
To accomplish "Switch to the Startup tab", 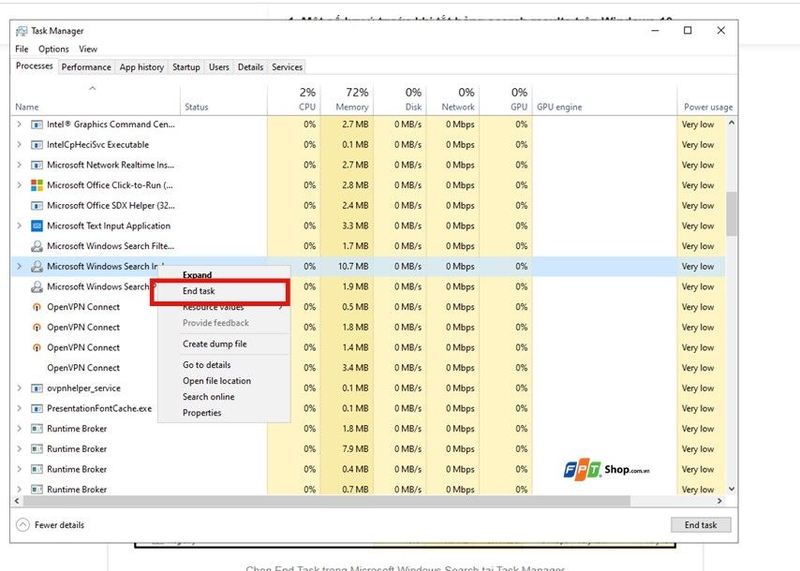I will click(x=186, y=67).
